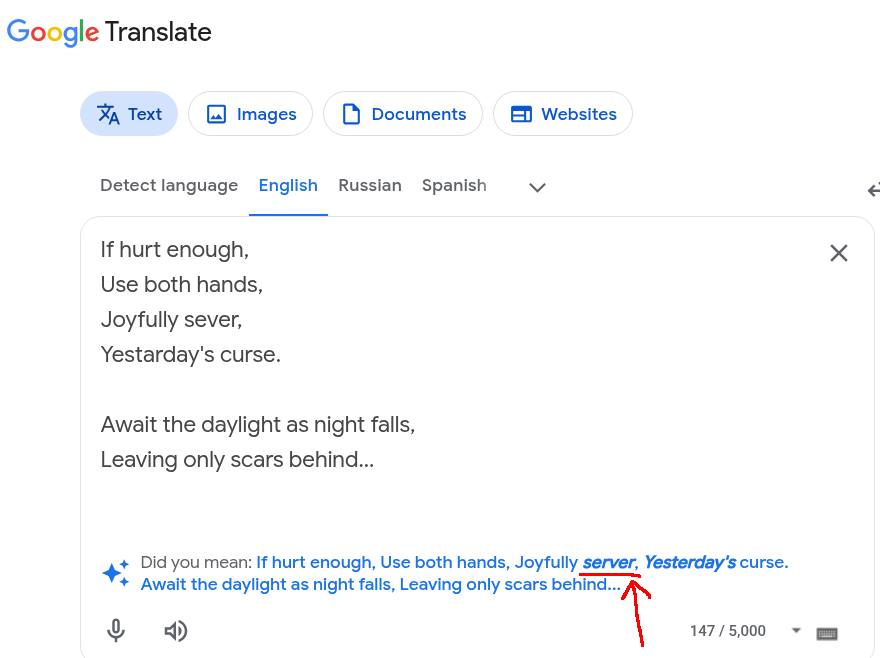Click the sparkle suggestion icon
The width and height of the screenshot is (880, 658).
coord(116,573)
